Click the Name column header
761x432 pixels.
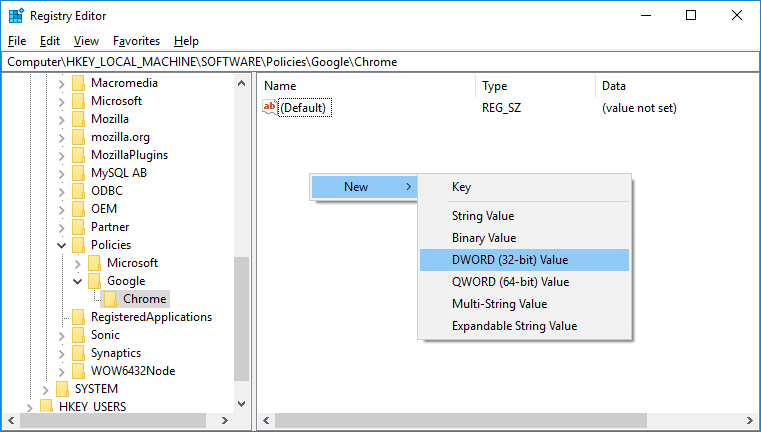coord(281,86)
